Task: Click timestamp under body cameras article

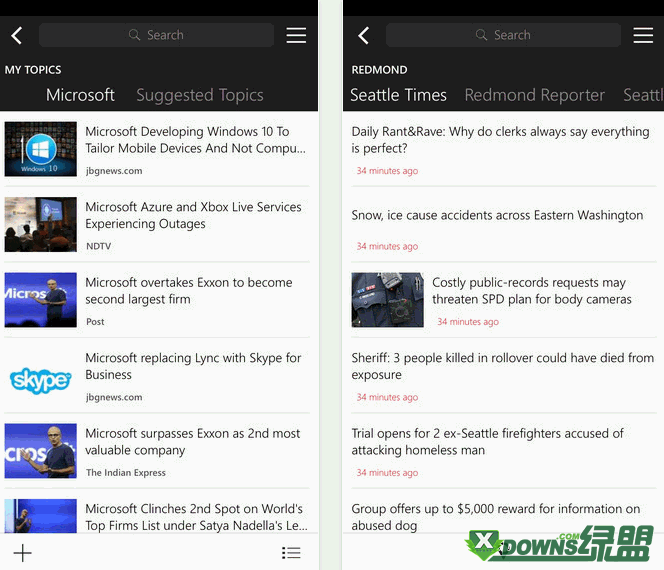Action: [468, 321]
